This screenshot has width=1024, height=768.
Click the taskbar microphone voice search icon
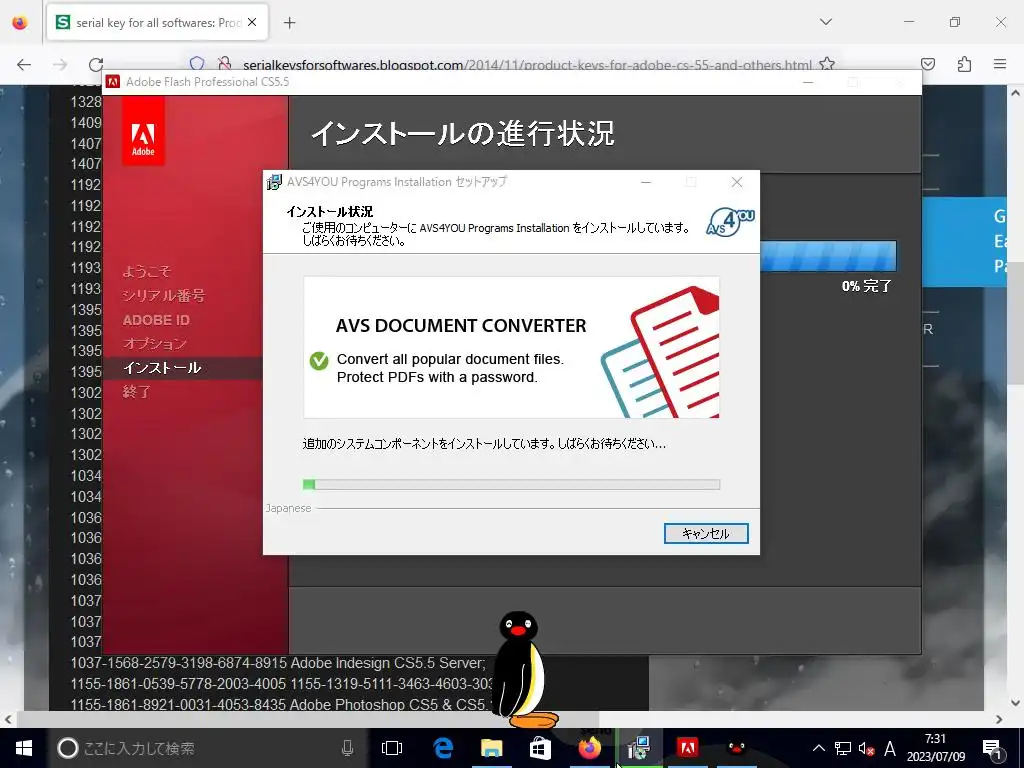347,748
